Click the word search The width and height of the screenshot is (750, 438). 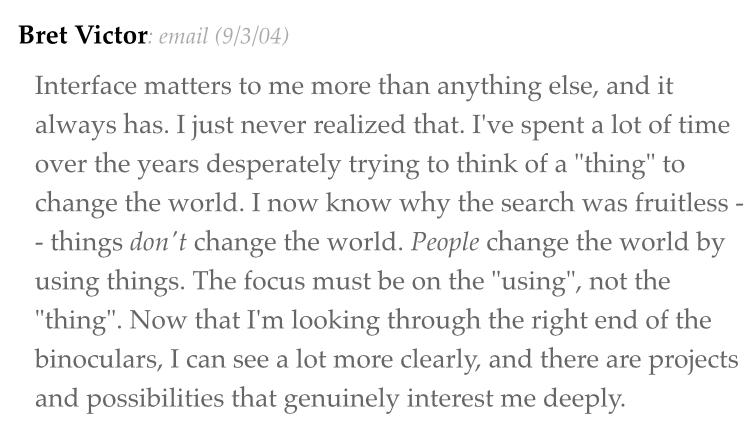click(x=537, y=203)
